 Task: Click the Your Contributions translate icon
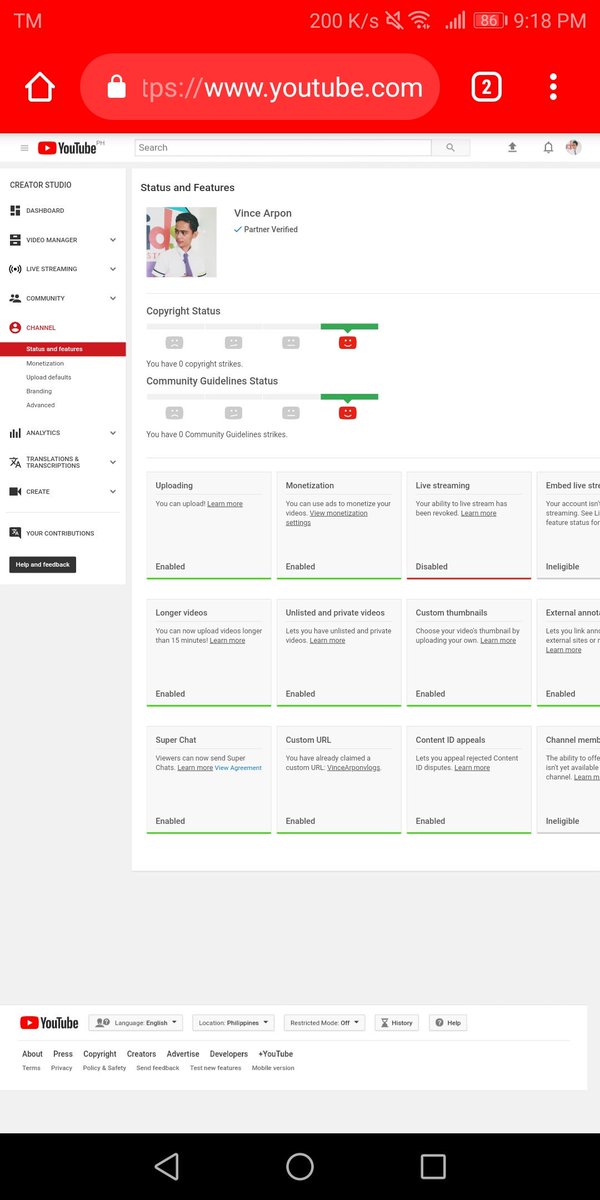(15, 533)
